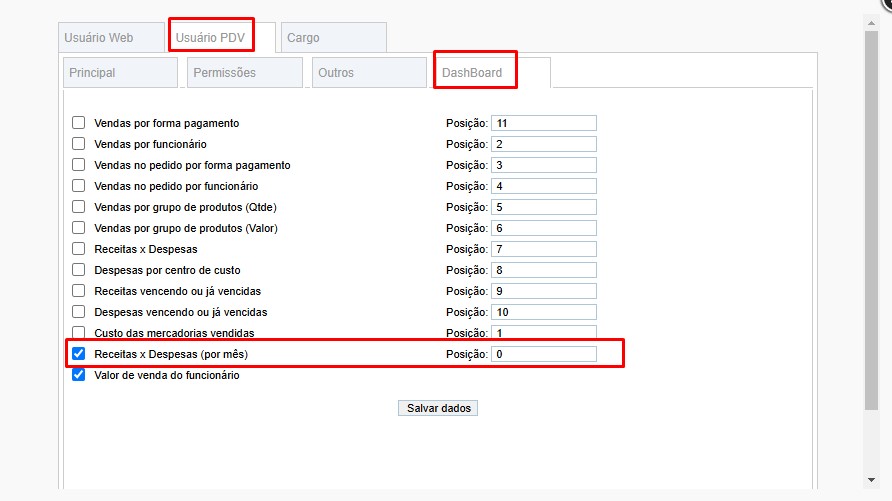This screenshot has height=501, width=892.
Task: Open the Cargo tab
Action: [333, 38]
